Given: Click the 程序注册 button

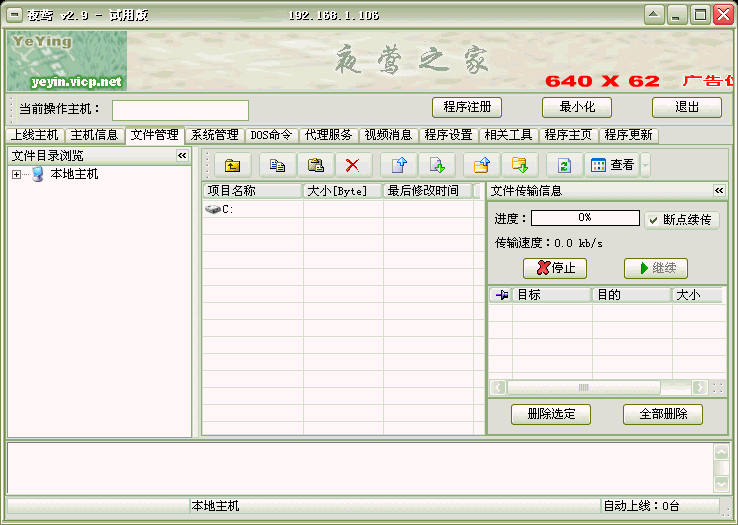Looking at the screenshot, I should (466, 107).
